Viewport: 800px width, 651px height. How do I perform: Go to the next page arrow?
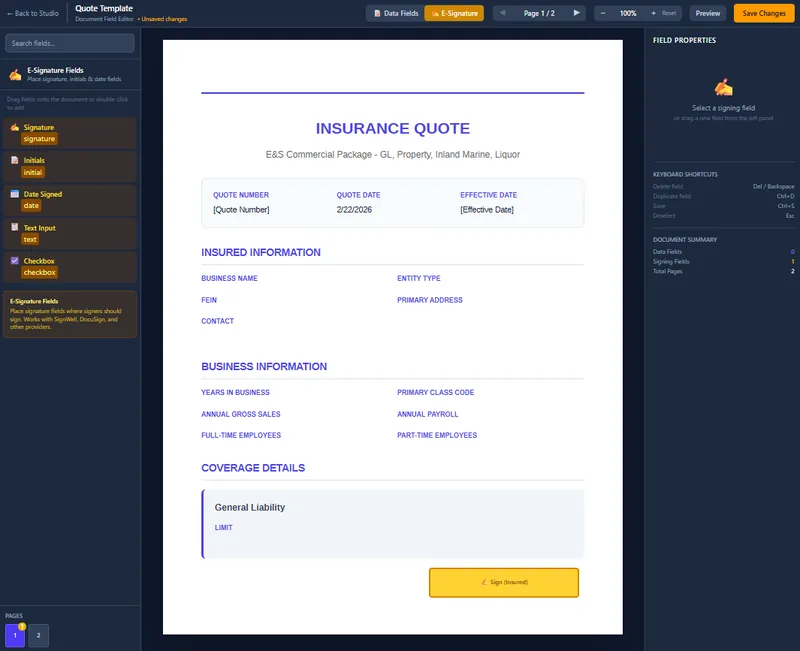[577, 13]
